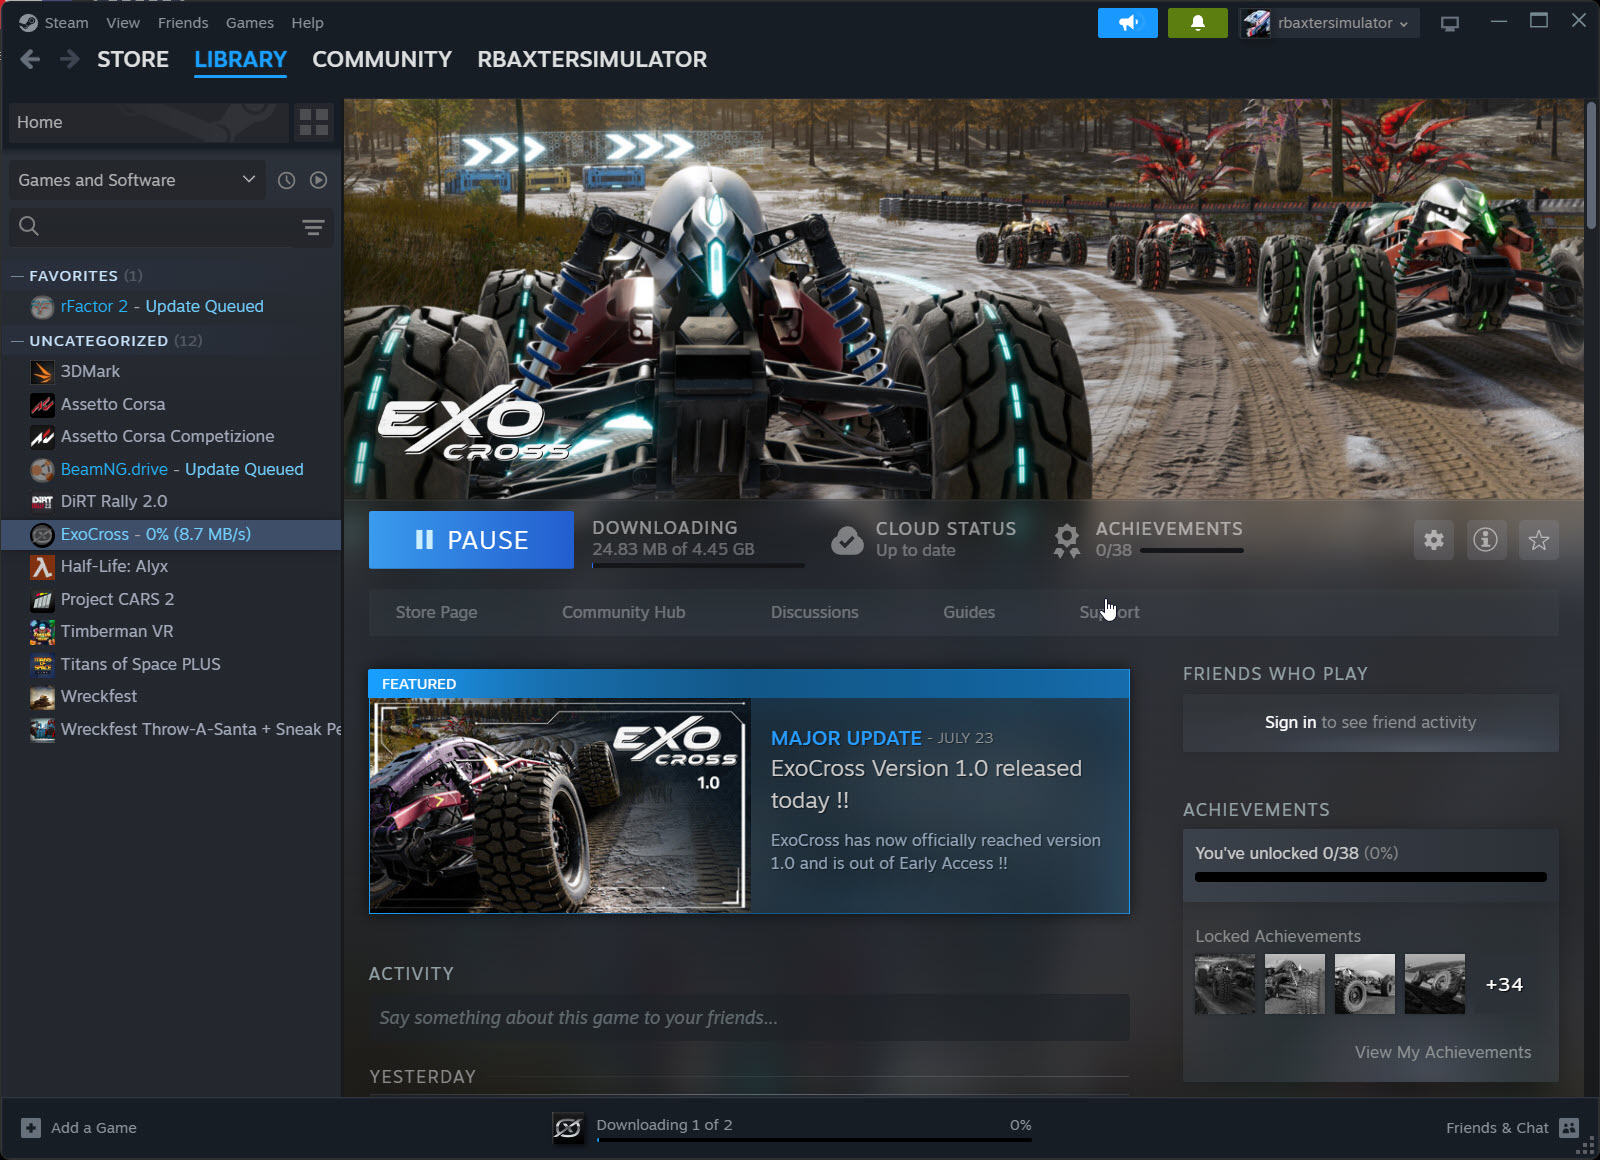Switch library to grid view icon beside Home

pos(313,122)
